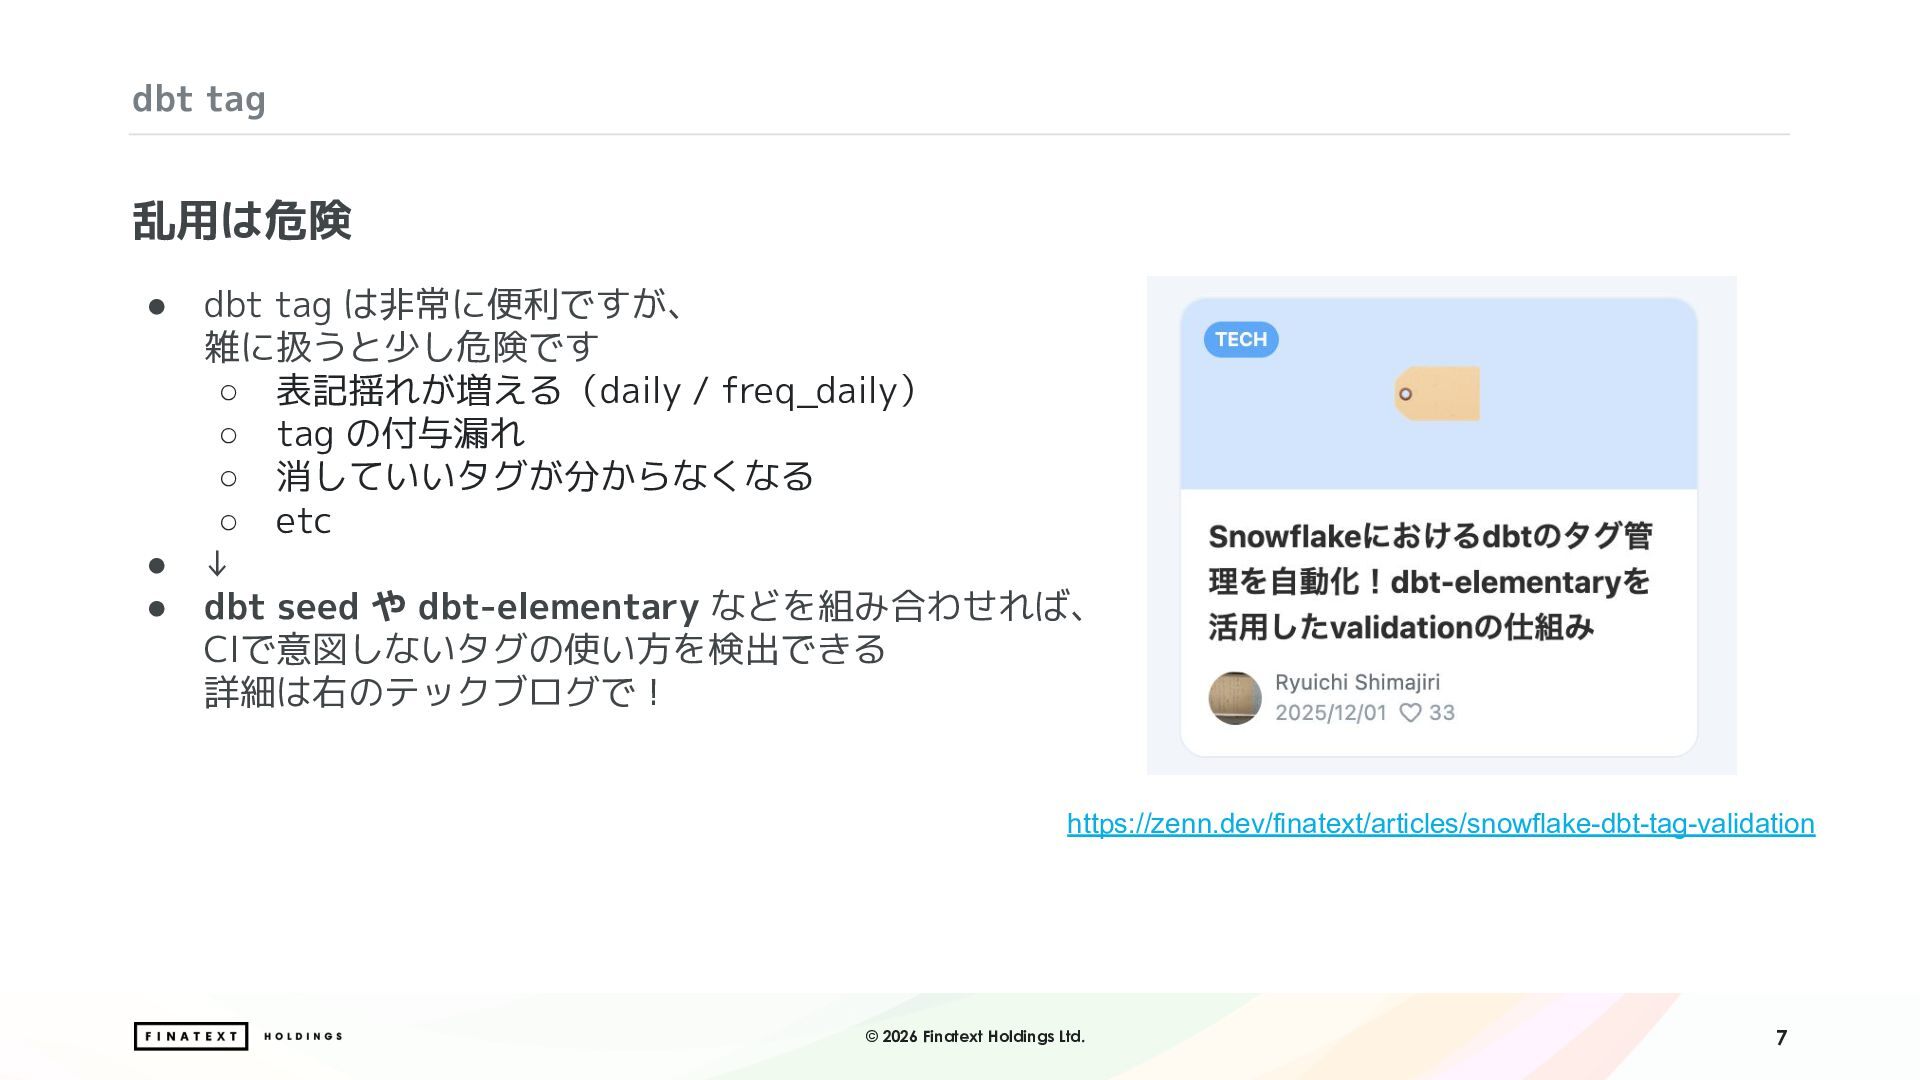Click the heart like icon beside 33
The image size is (1920, 1080).
pyautogui.click(x=1410, y=713)
